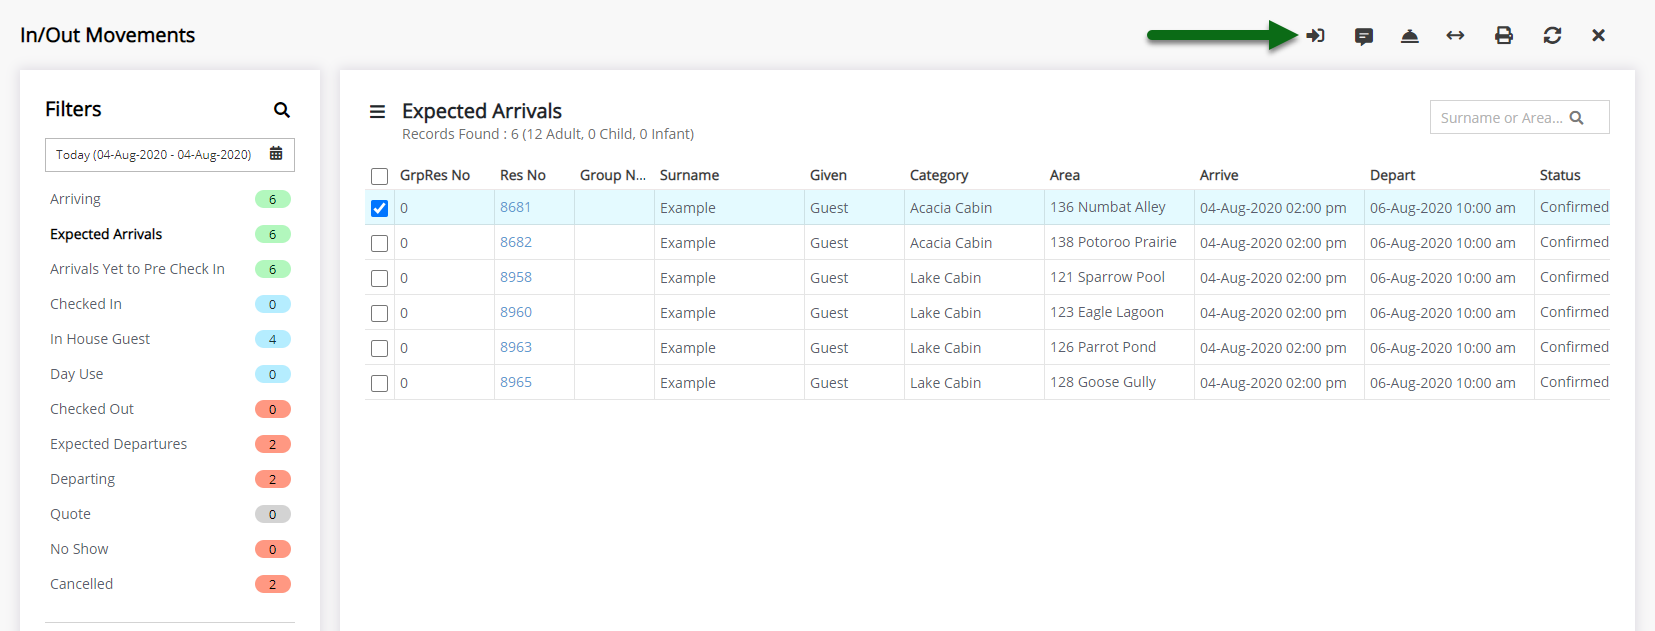
Task: Select the Checked Out filter
Action: pos(92,409)
